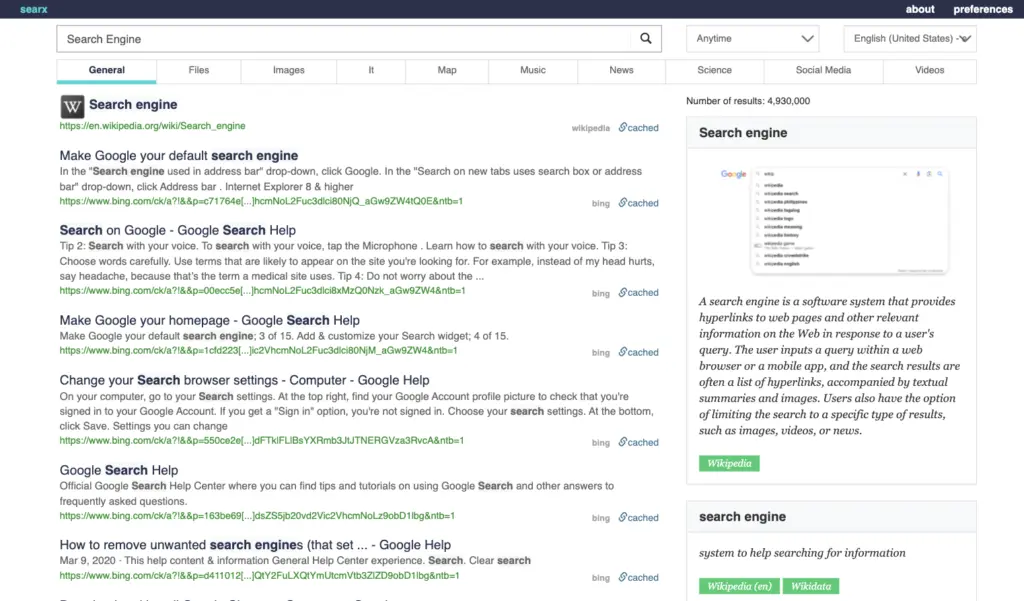
Task: Open cached link for the Wikipedia result
Action: coord(639,127)
